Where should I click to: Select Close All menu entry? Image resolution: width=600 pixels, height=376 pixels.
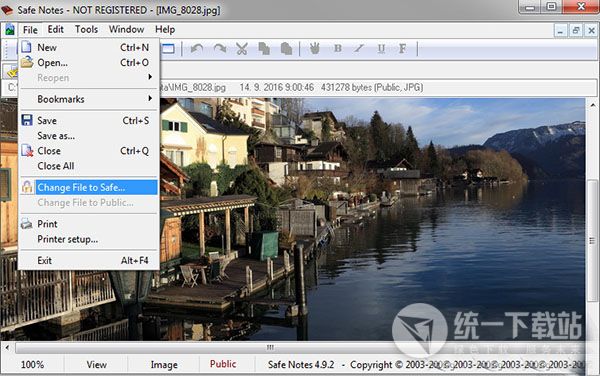coord(89,166)
